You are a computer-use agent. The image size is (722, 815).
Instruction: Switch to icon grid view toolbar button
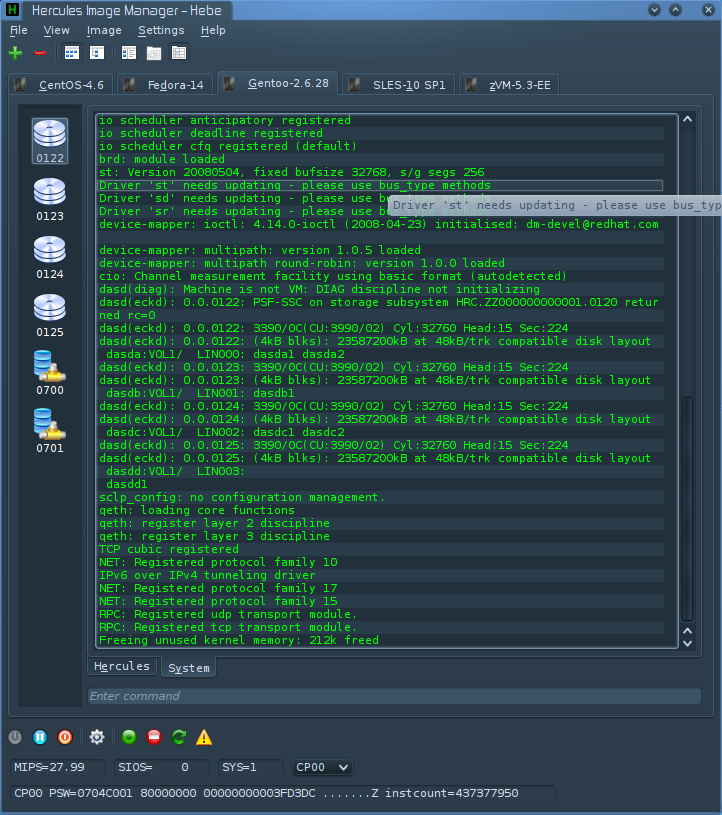tap(72, 53)
